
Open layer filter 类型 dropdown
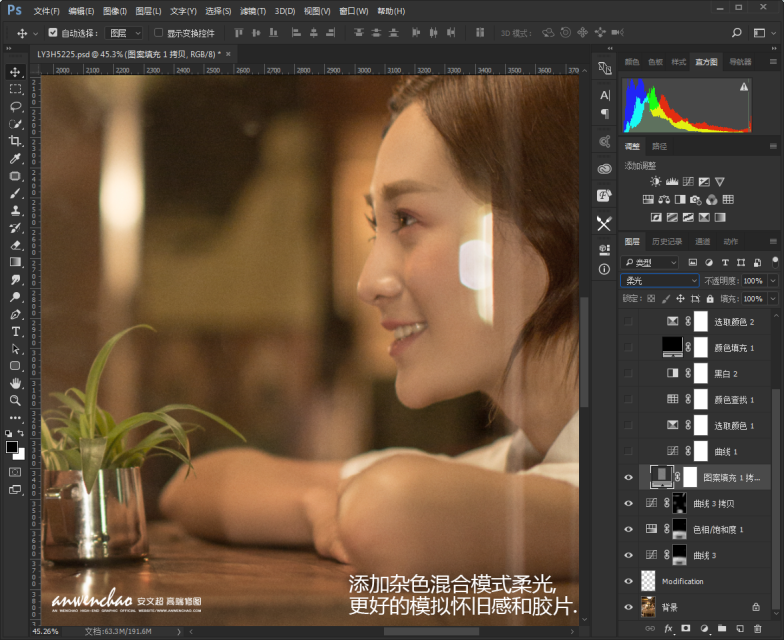(650, 262)
